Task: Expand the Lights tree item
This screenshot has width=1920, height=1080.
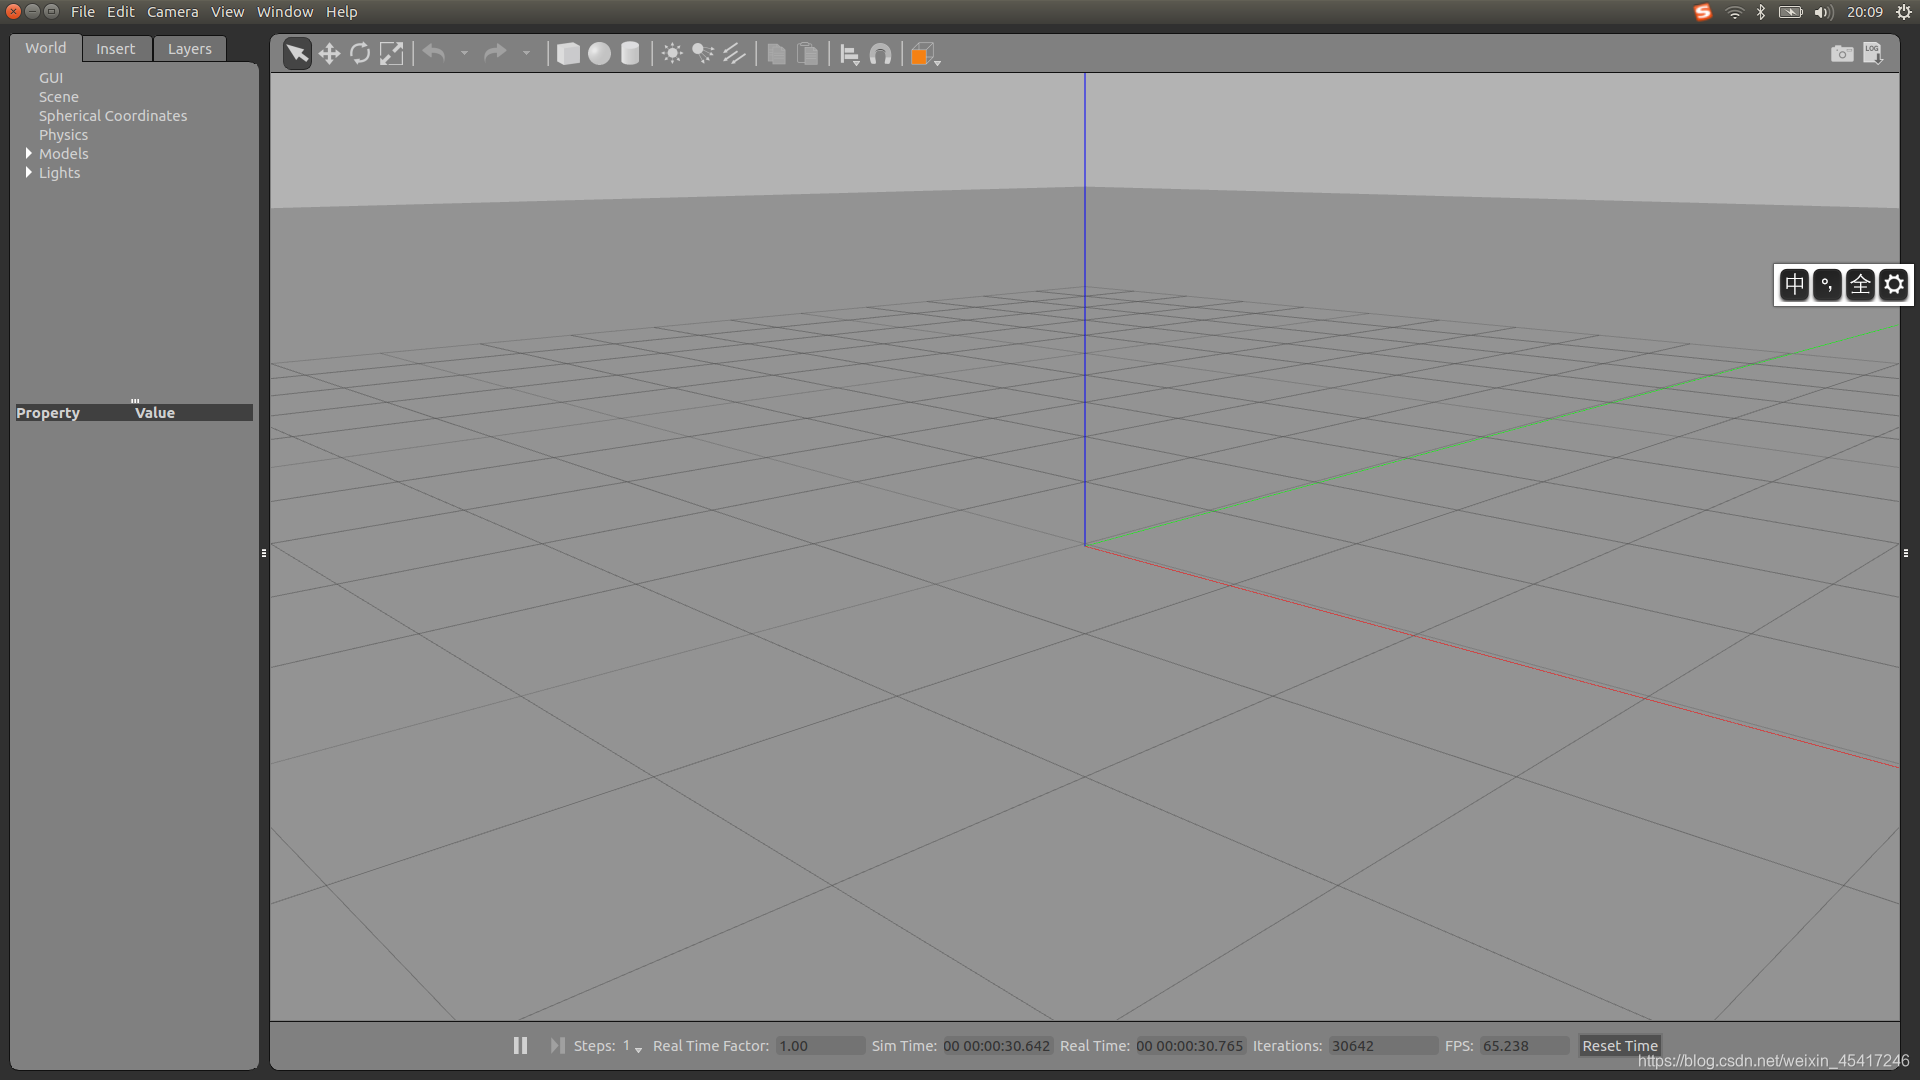Action: click(x=29, y=172)
